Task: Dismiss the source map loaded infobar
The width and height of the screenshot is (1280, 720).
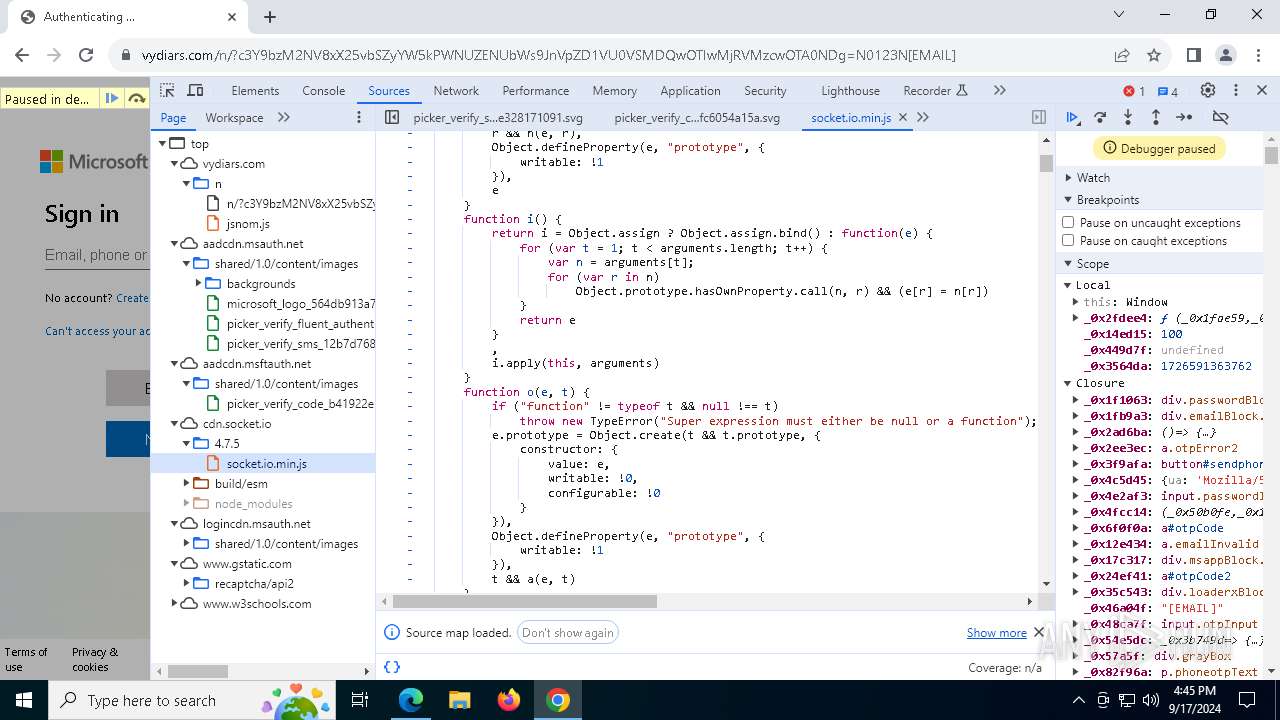Action: point(1039,632)
